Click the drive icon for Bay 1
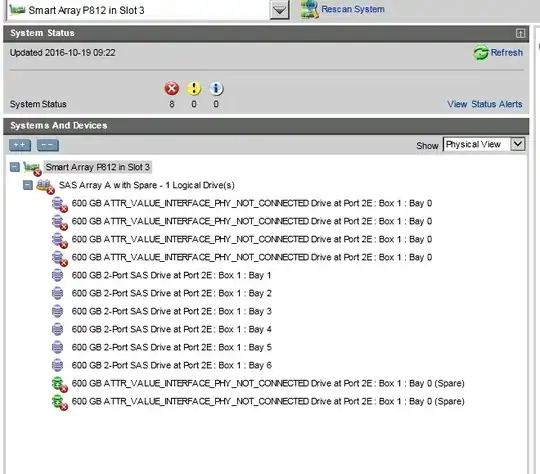This screenshot has width=540, height=474. [58, 275]
